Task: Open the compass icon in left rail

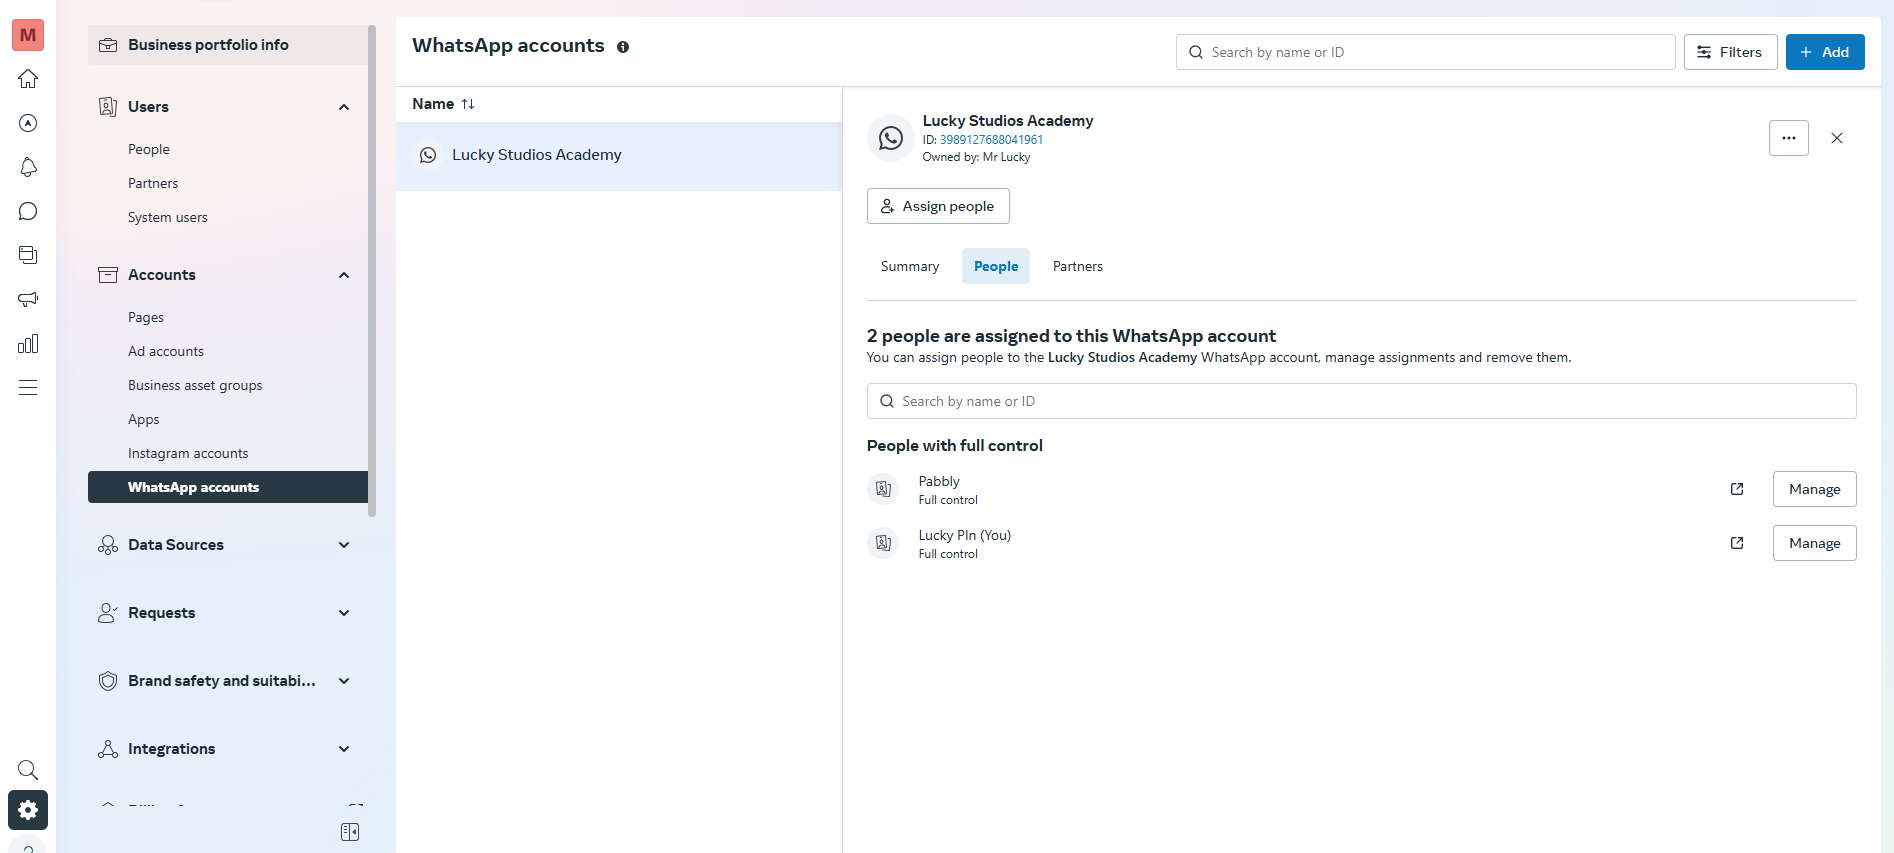Action: click(x=28, y=123)
